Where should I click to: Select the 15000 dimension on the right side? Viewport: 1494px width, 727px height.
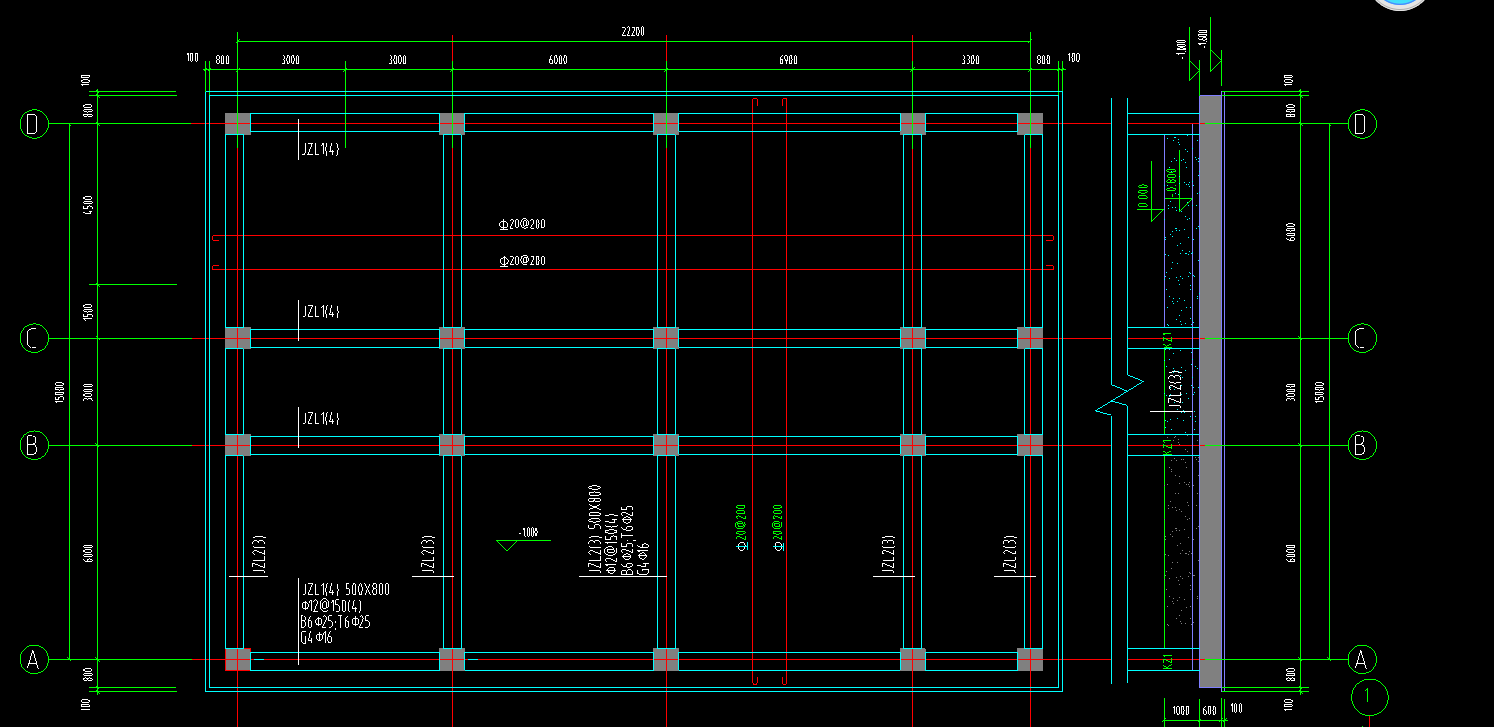(x=1319, y=392)
